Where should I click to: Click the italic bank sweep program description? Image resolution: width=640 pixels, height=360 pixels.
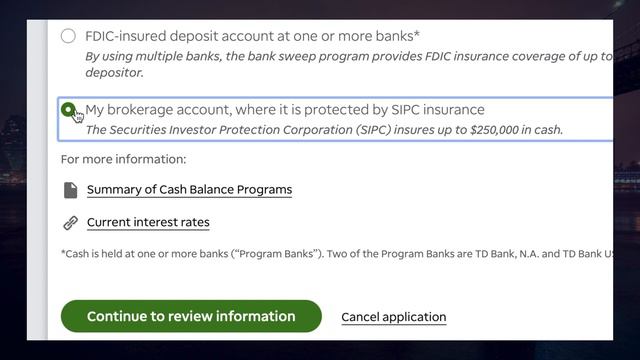point(349,64)
